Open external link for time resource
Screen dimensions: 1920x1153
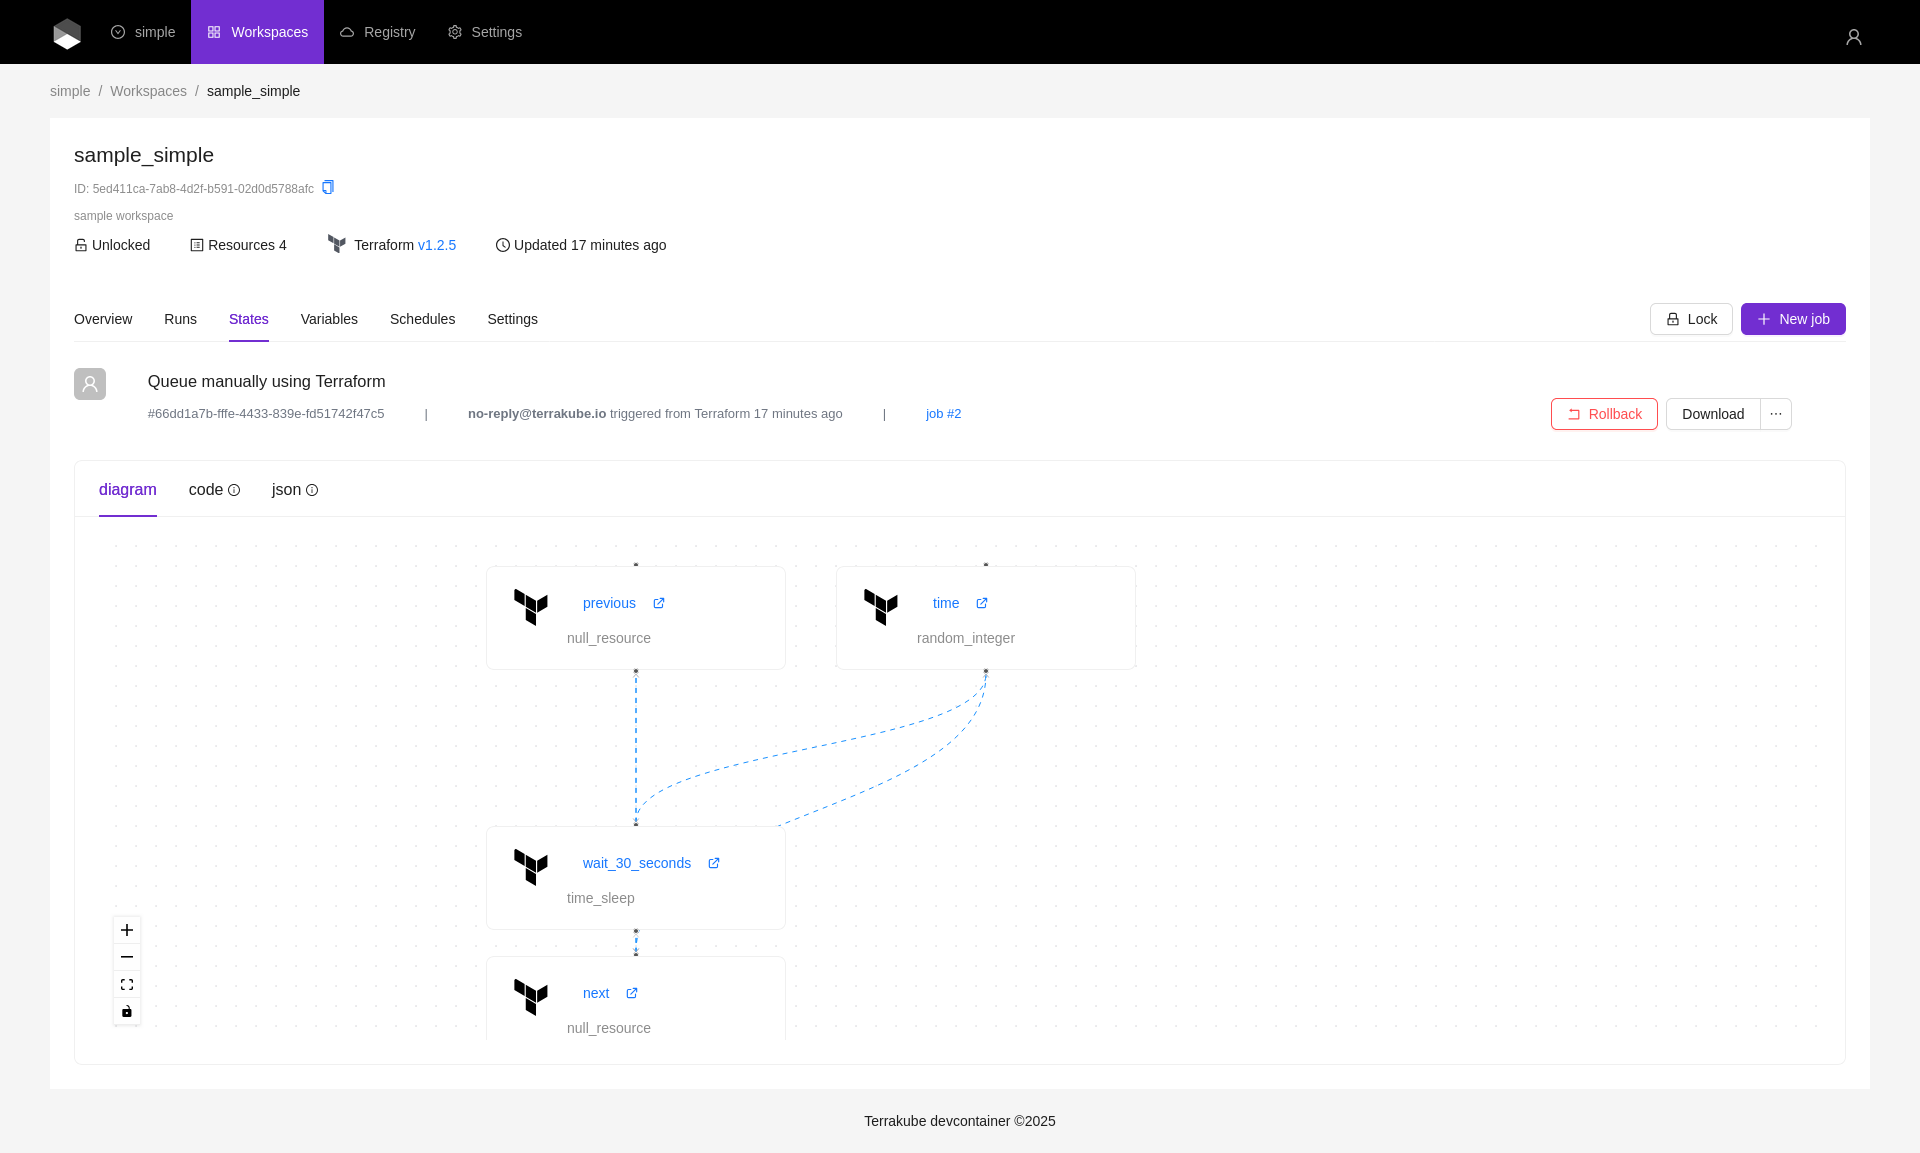pyautogui.click(x=982, y=603)
